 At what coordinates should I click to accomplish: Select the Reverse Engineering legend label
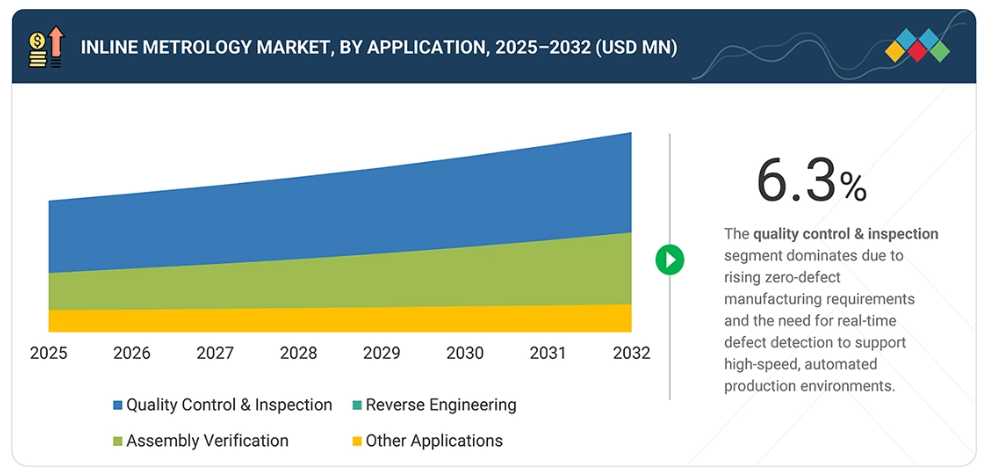click(441, 405)
